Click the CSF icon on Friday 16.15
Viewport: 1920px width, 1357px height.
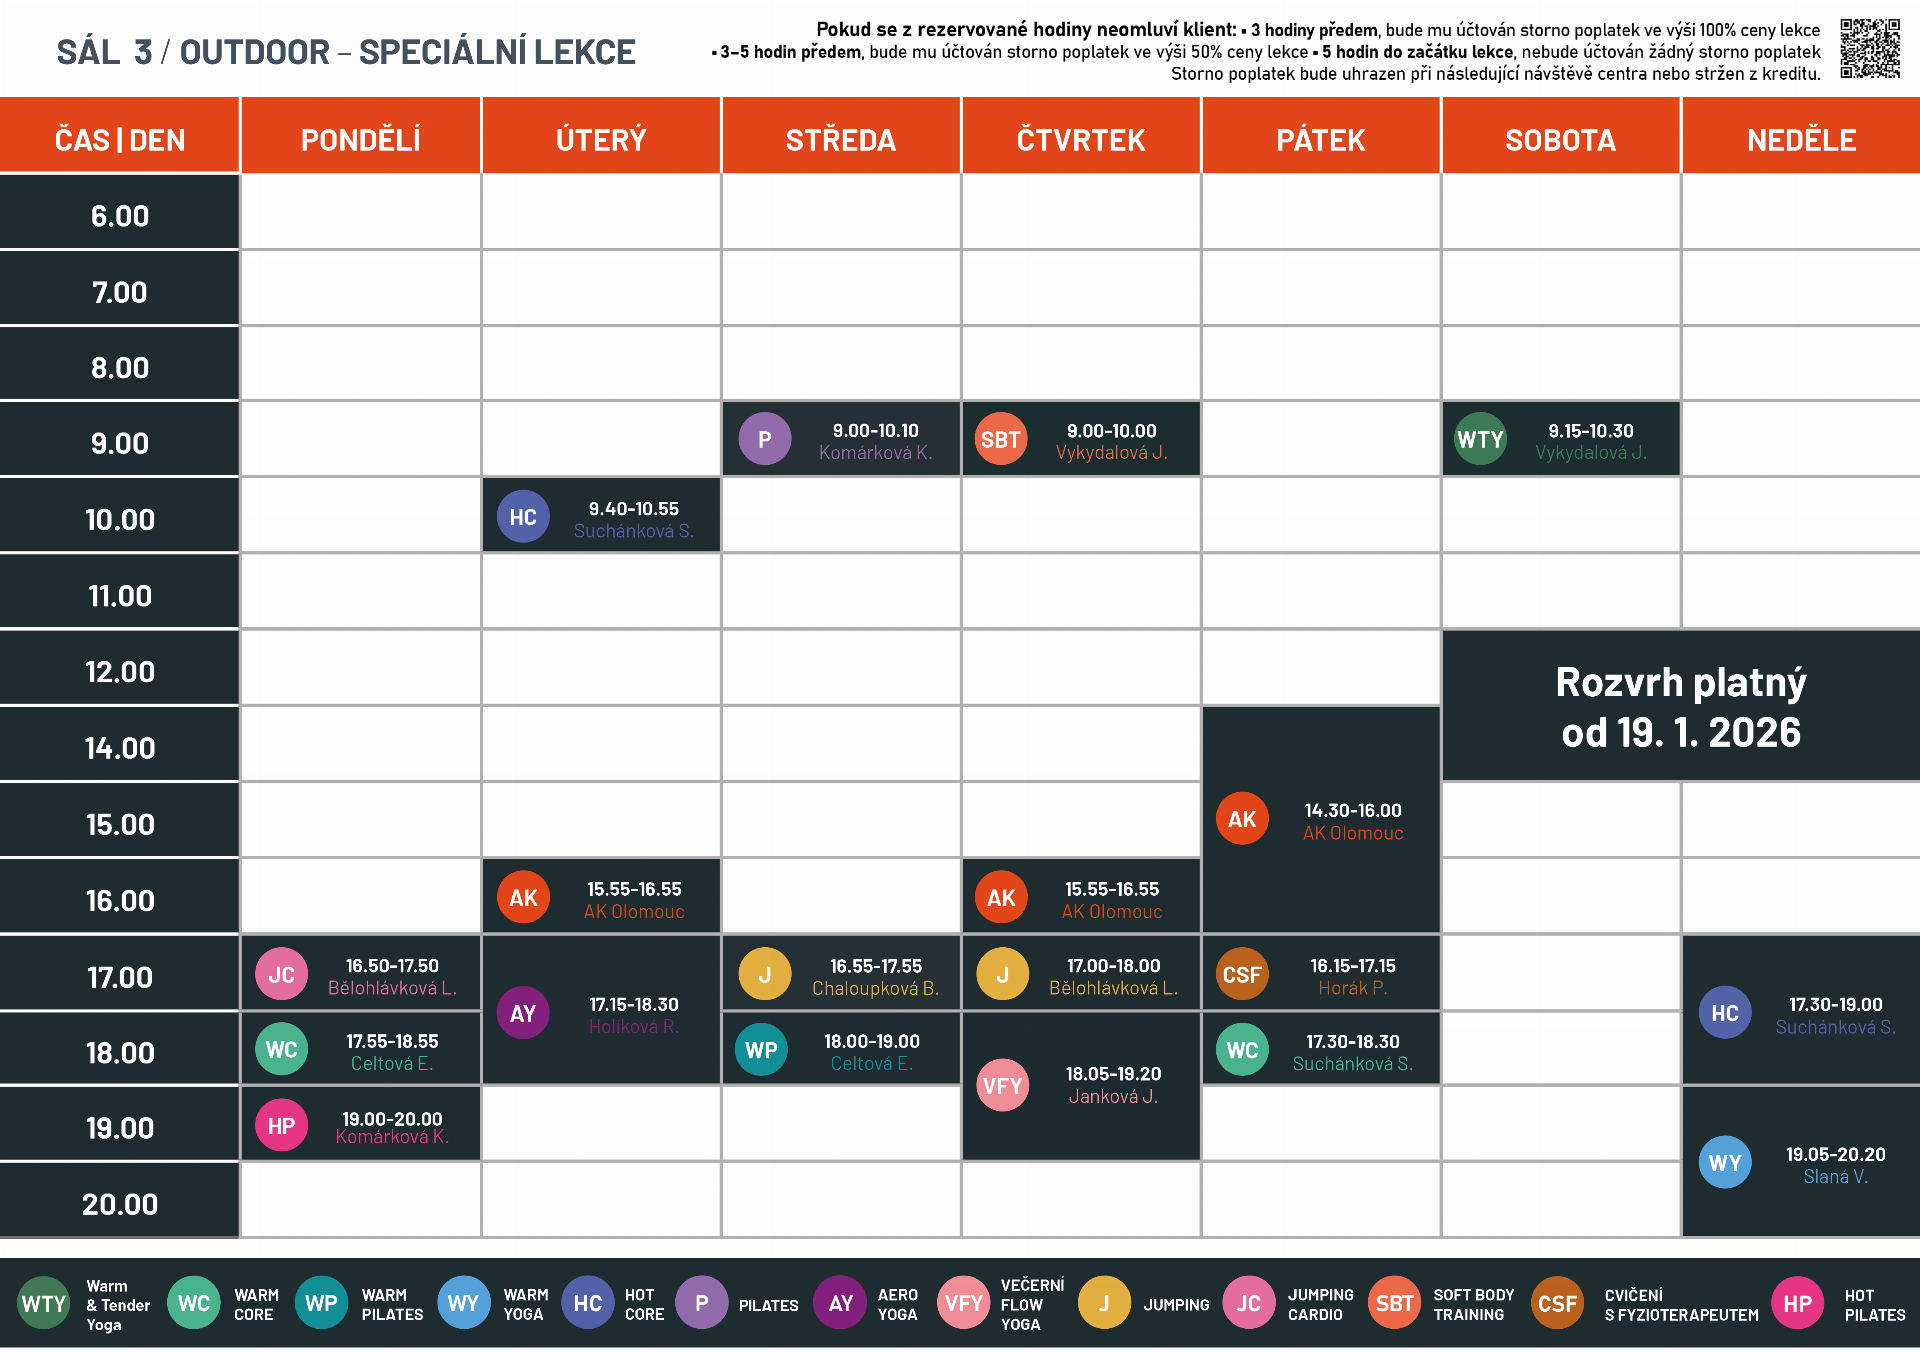tap(1242, 975)
